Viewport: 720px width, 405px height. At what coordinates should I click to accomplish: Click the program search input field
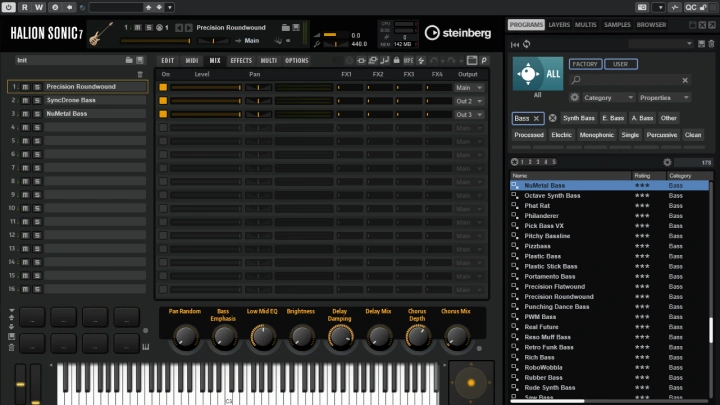coord(630,80)
